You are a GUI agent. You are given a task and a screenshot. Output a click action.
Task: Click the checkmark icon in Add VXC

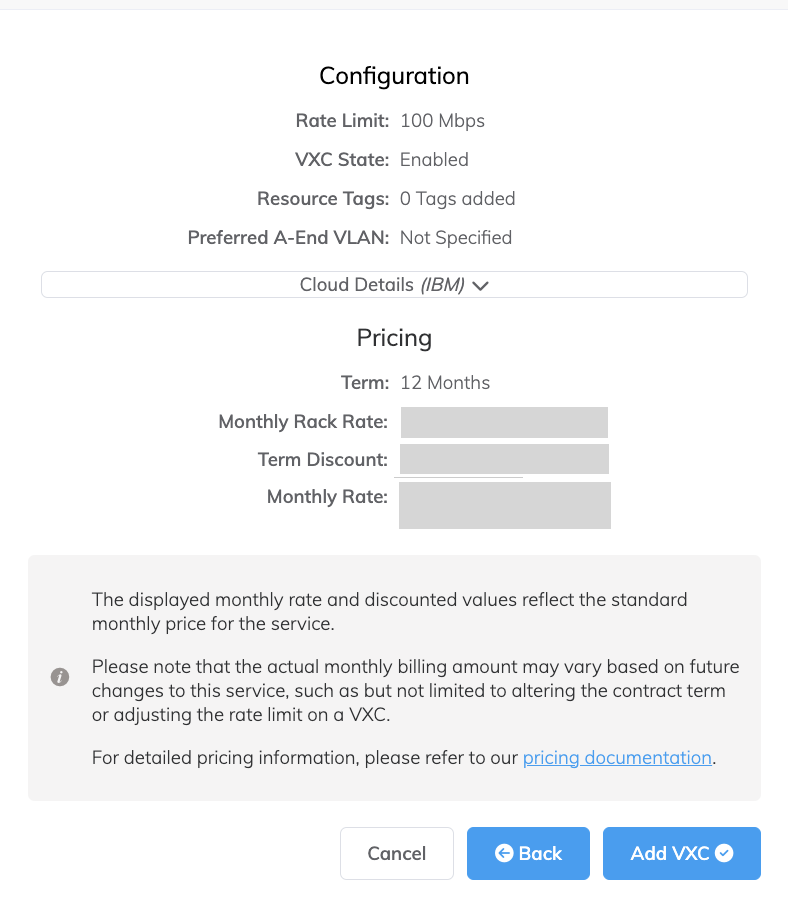coord(724,853)
